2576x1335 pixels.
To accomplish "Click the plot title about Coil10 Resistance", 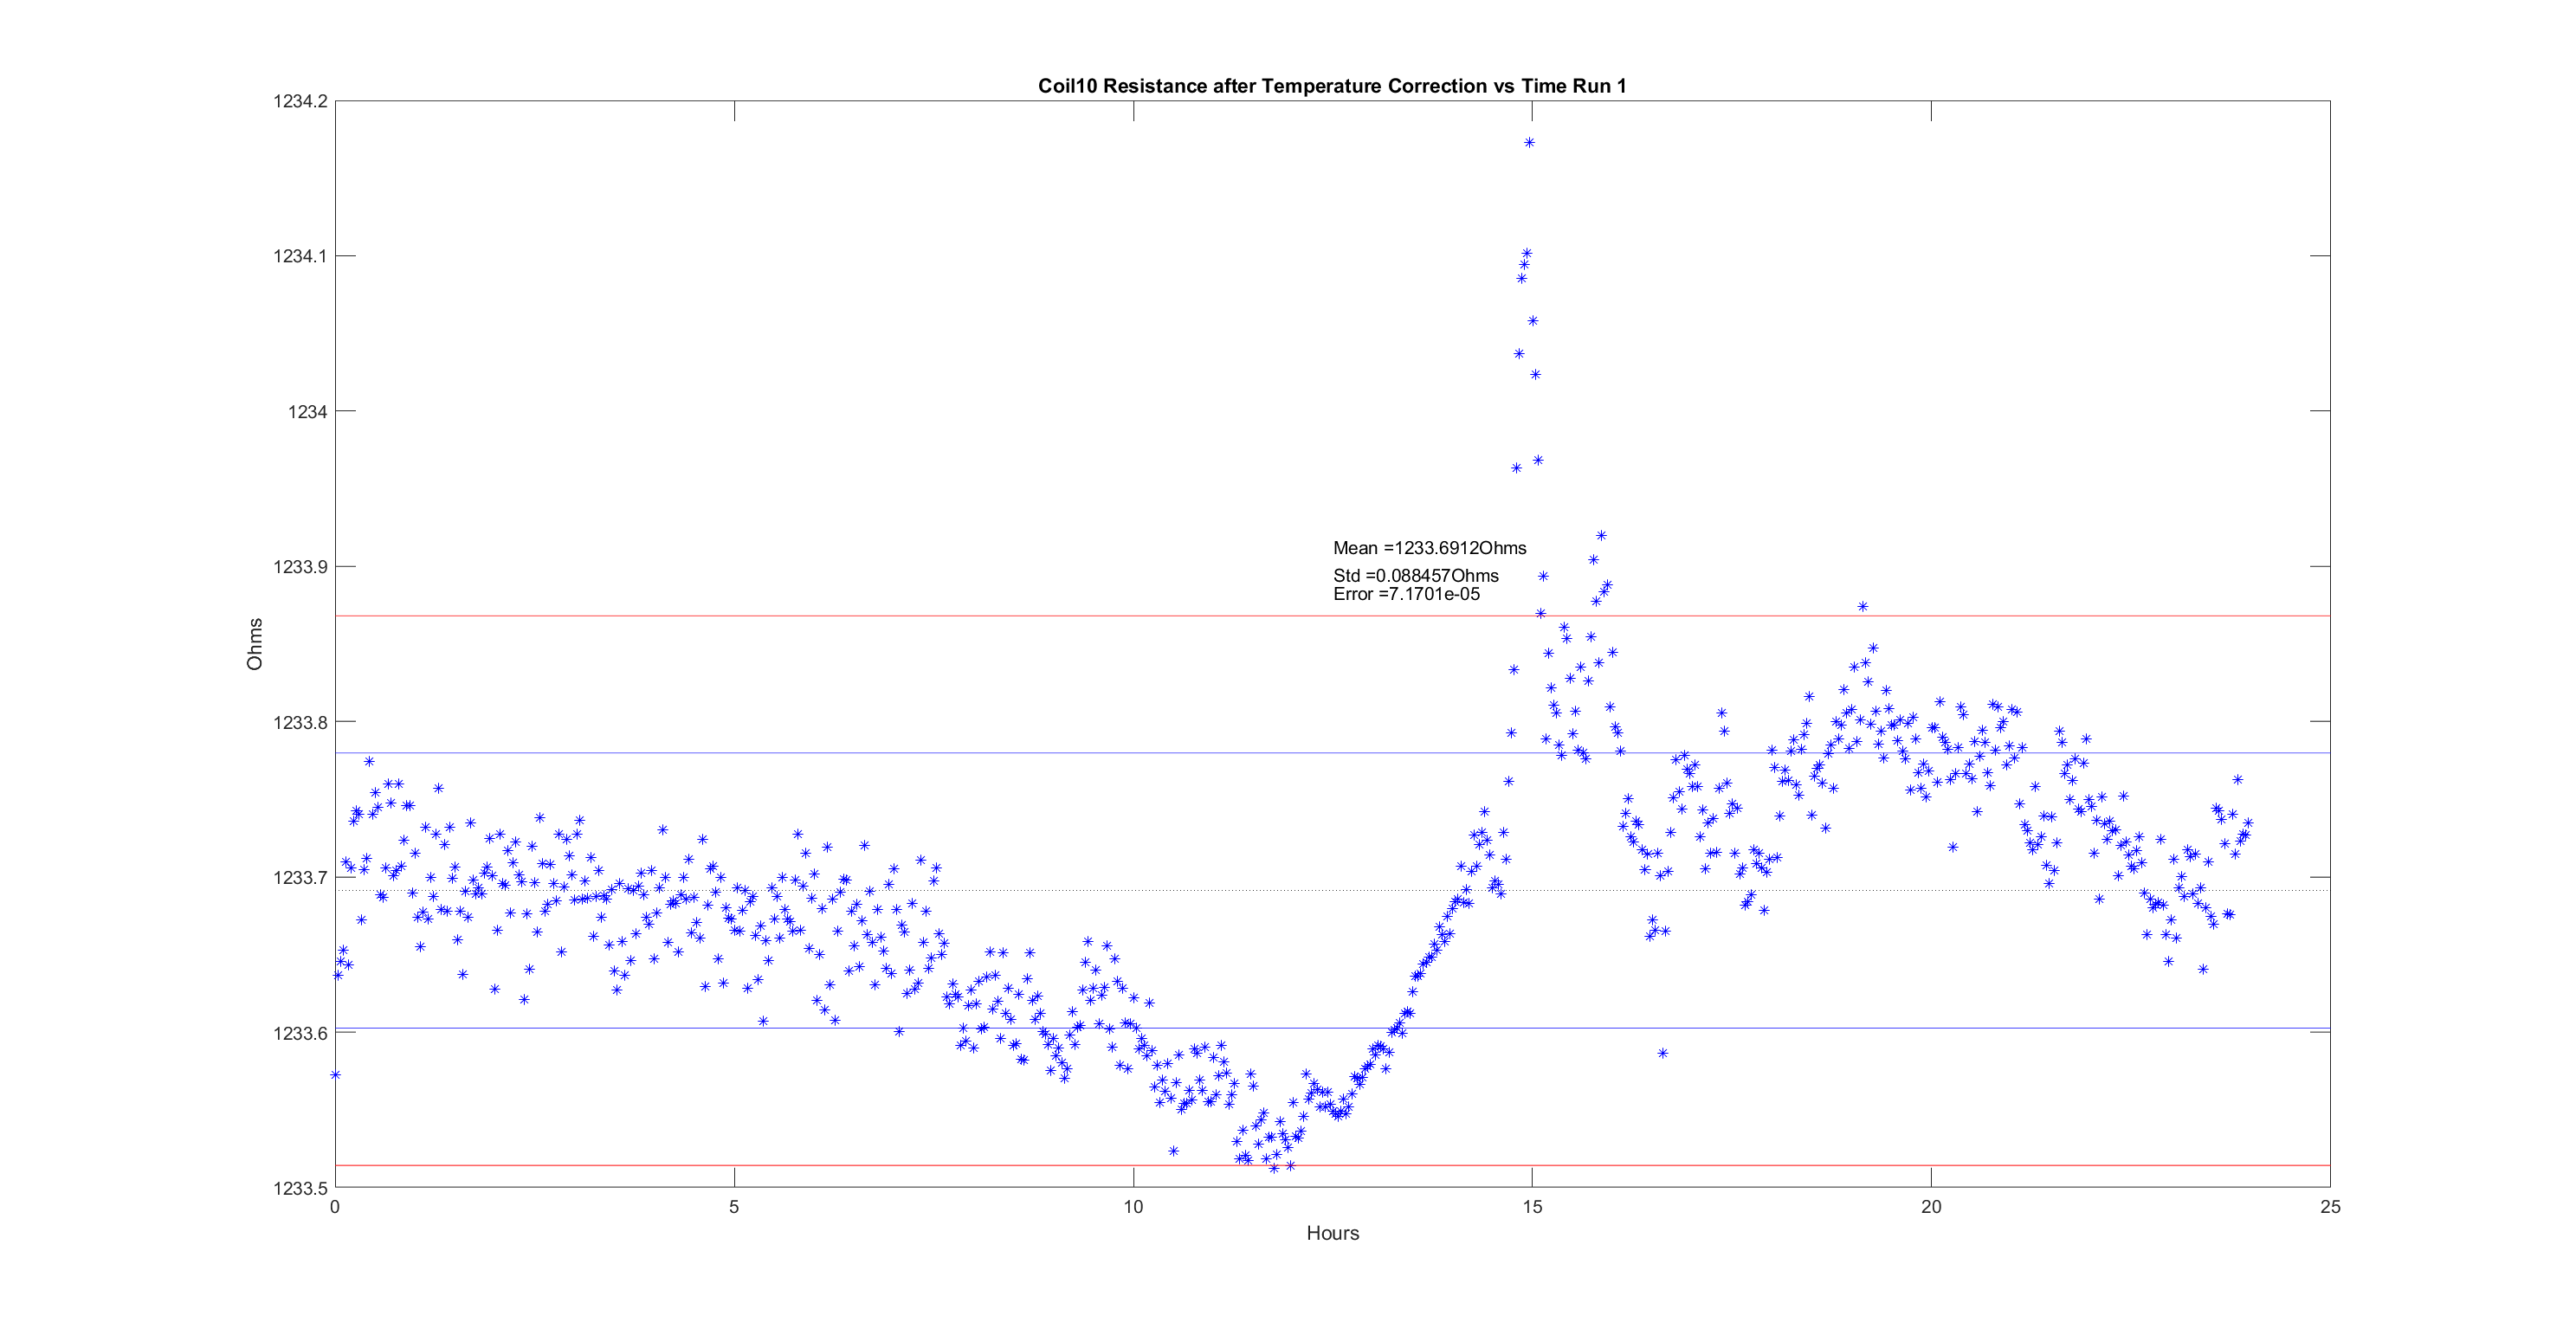I will point(1332,86).
